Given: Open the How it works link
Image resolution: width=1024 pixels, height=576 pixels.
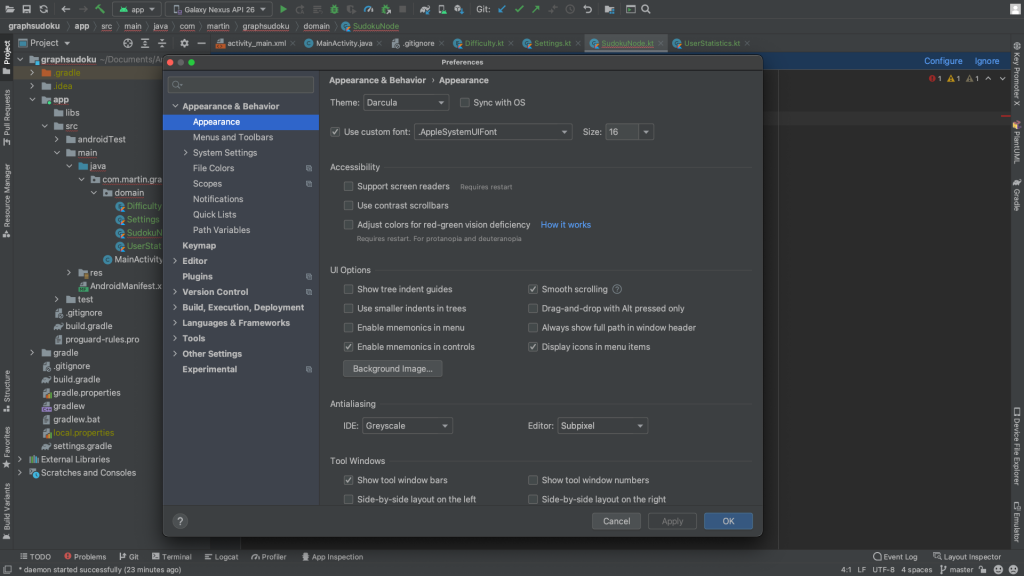Looking at the screenshot, I should pos(565,225).
